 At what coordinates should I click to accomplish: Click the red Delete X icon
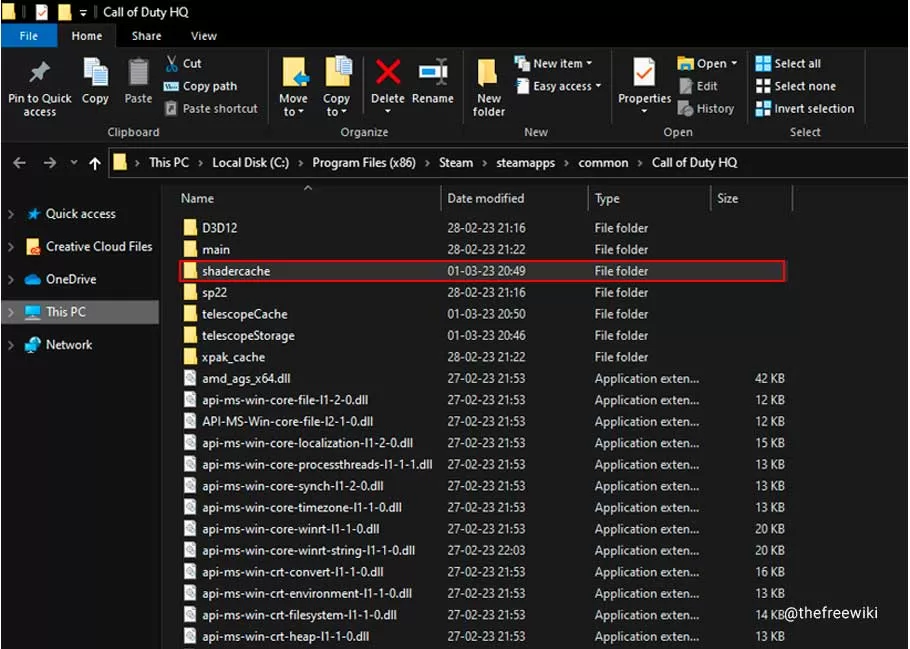pos(388,73)
